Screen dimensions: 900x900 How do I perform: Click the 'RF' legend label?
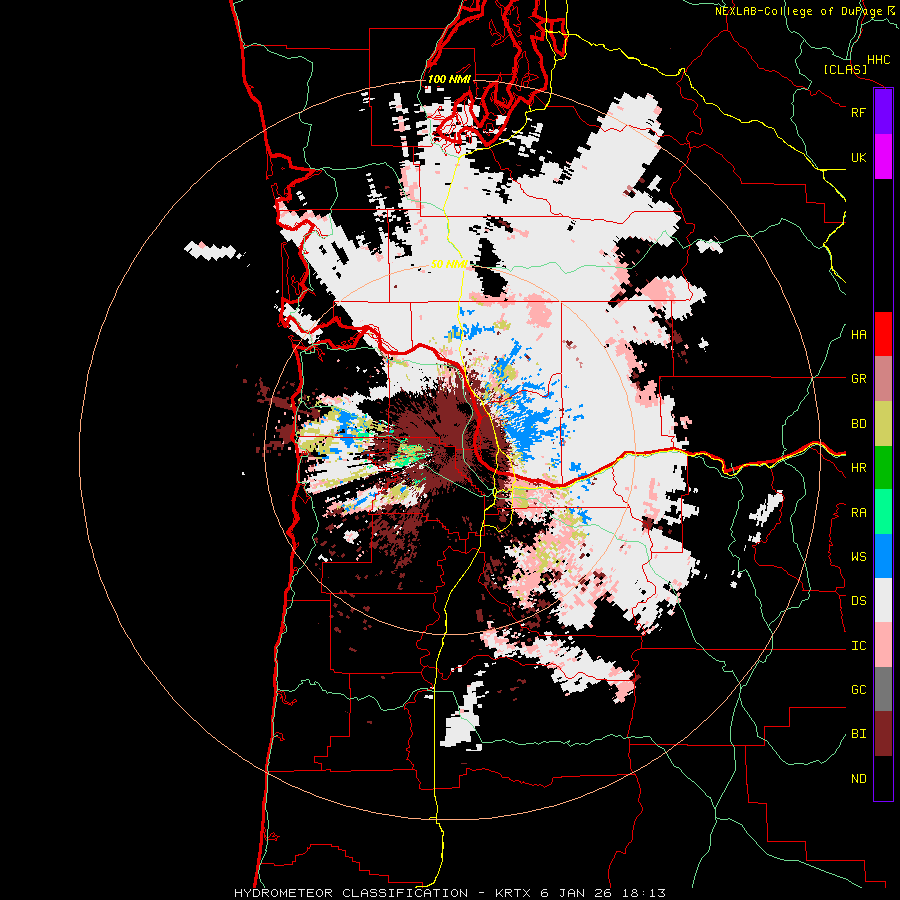(x=858, y=112)
